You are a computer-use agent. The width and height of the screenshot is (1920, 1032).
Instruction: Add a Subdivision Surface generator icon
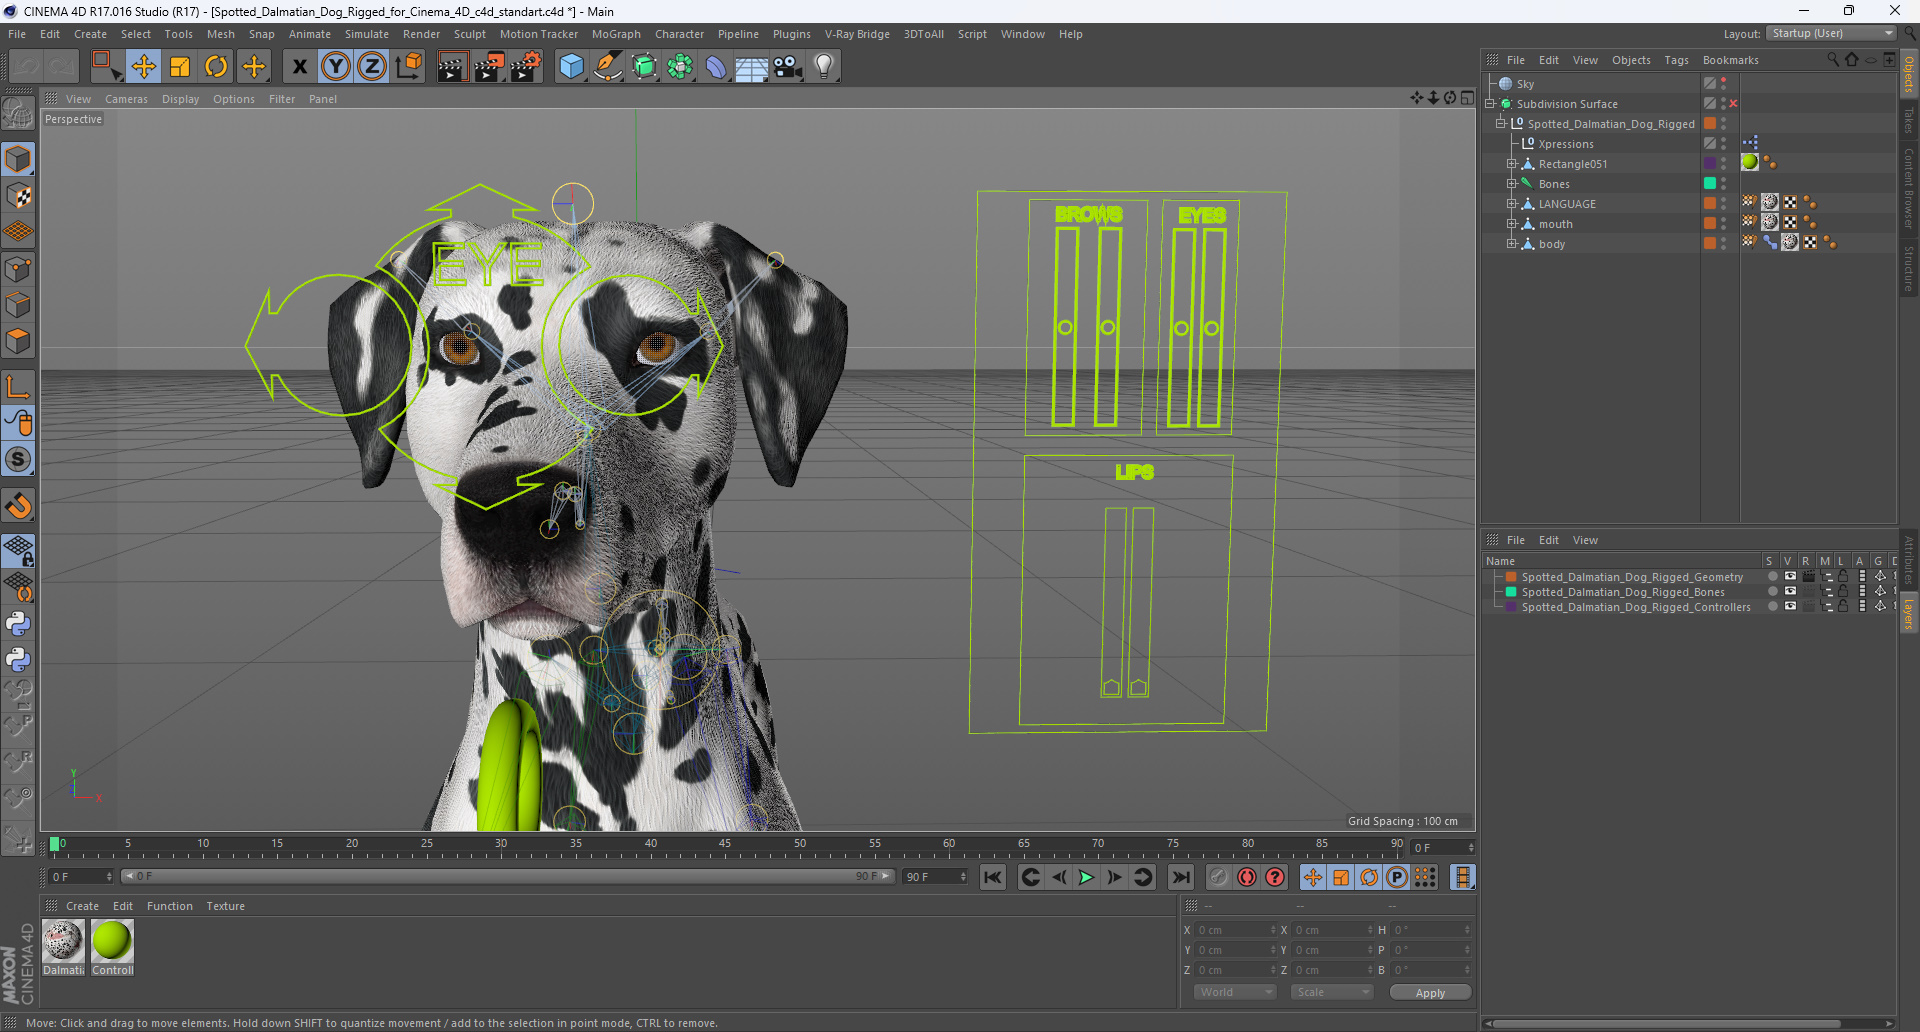coord(644,67)
